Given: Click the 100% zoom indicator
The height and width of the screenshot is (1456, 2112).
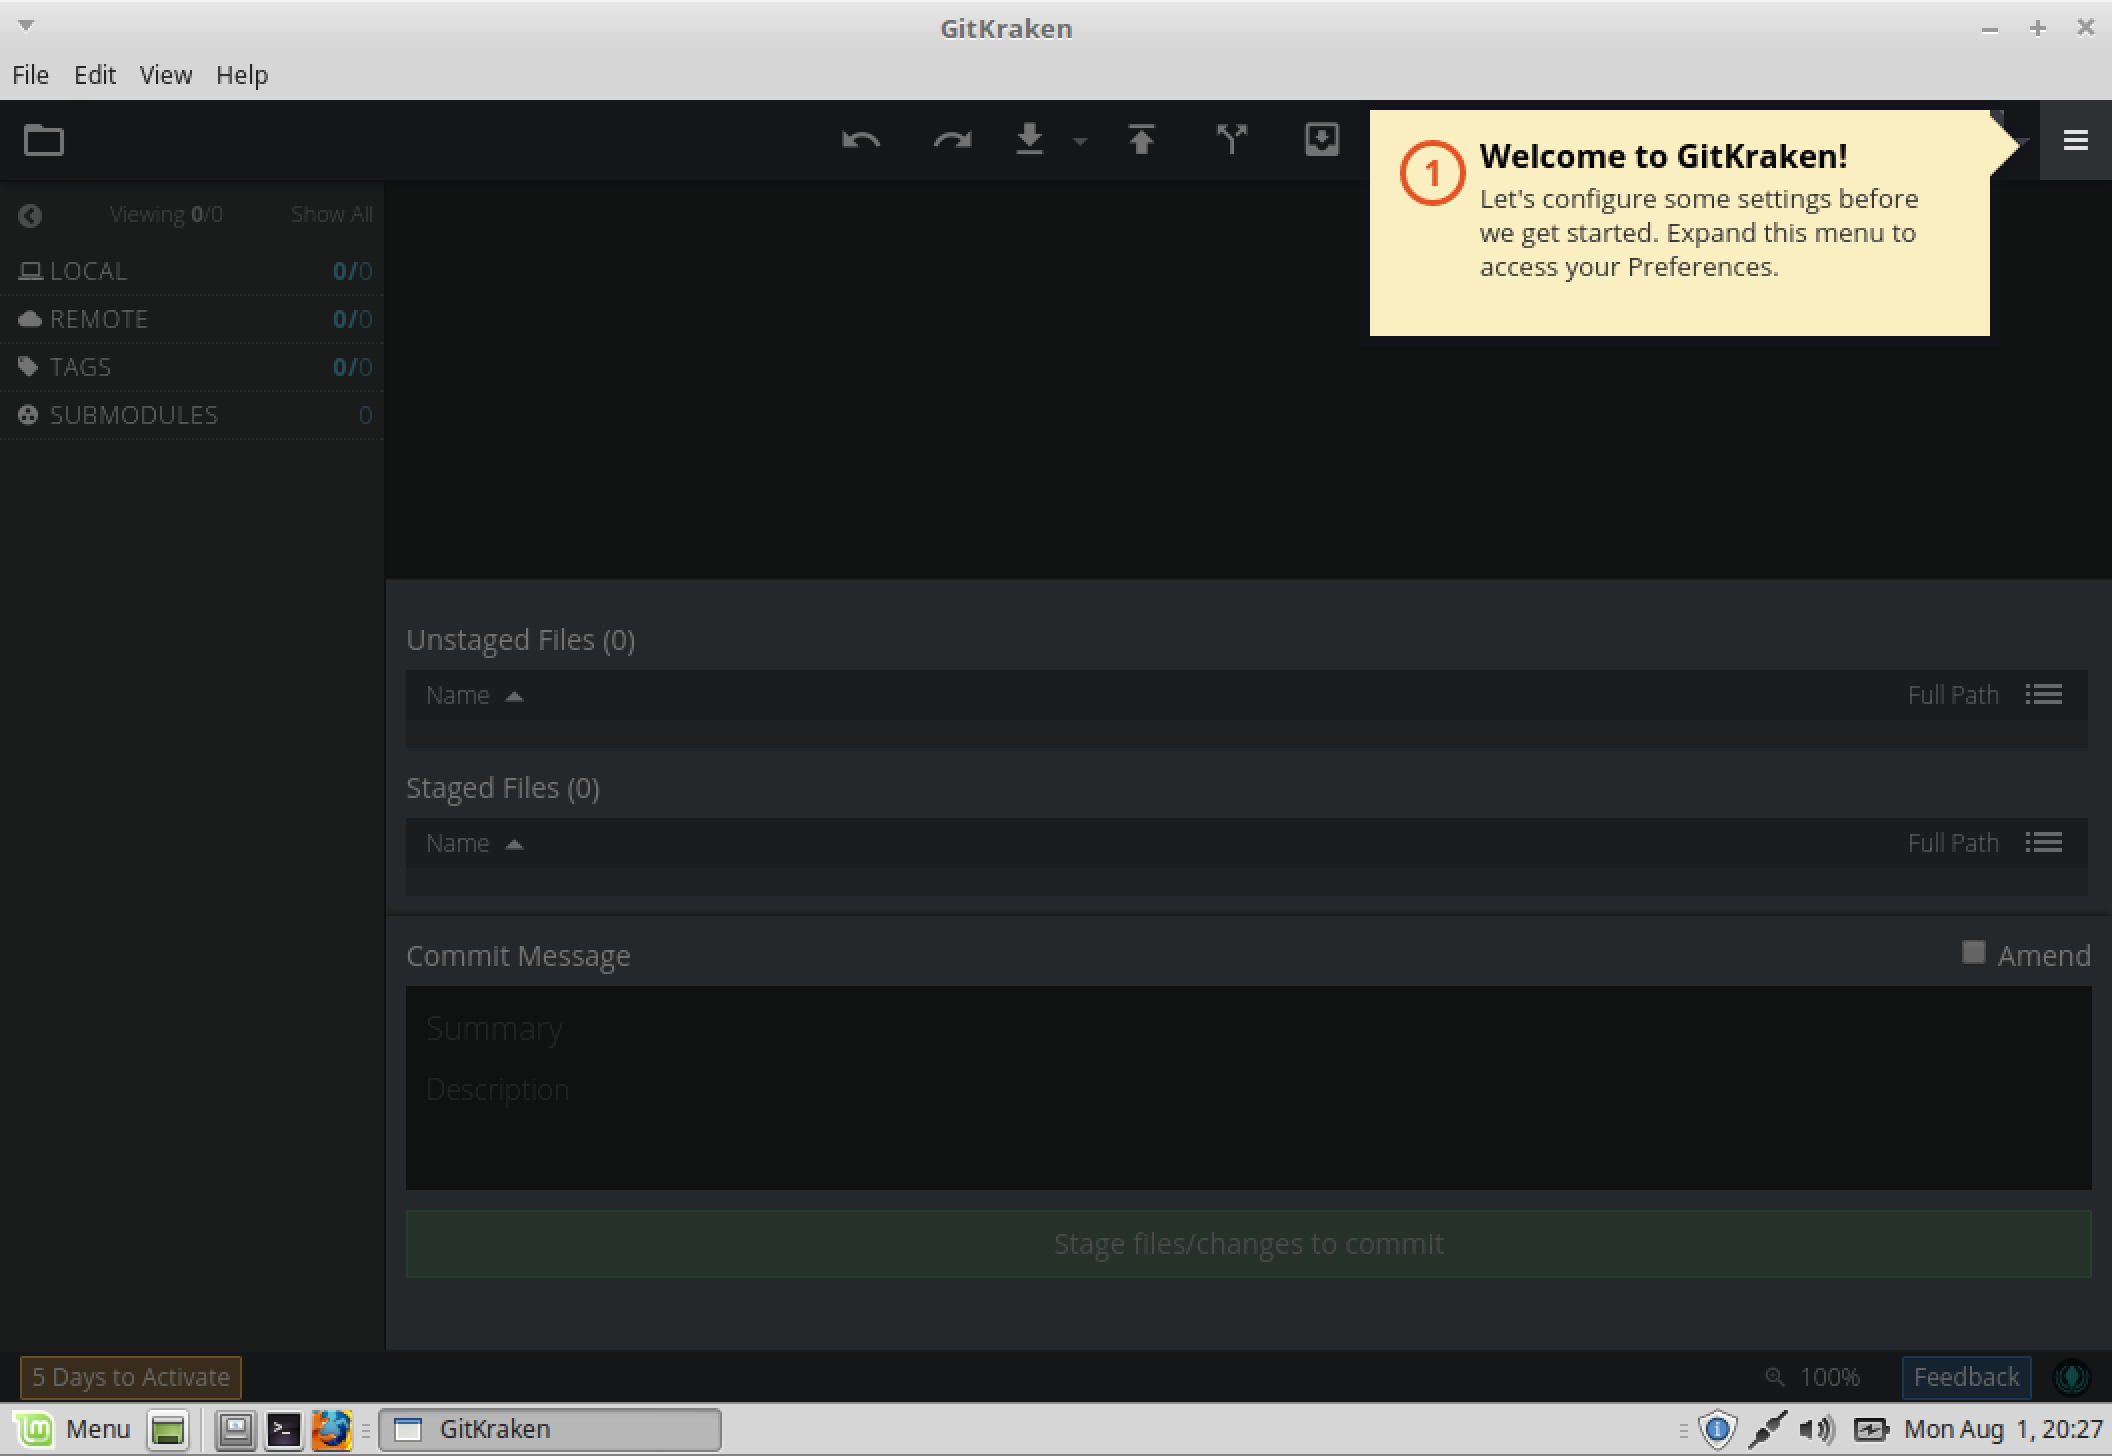Looking at the screenshot, I should pyautogui.click(x=1829, y=1377).
